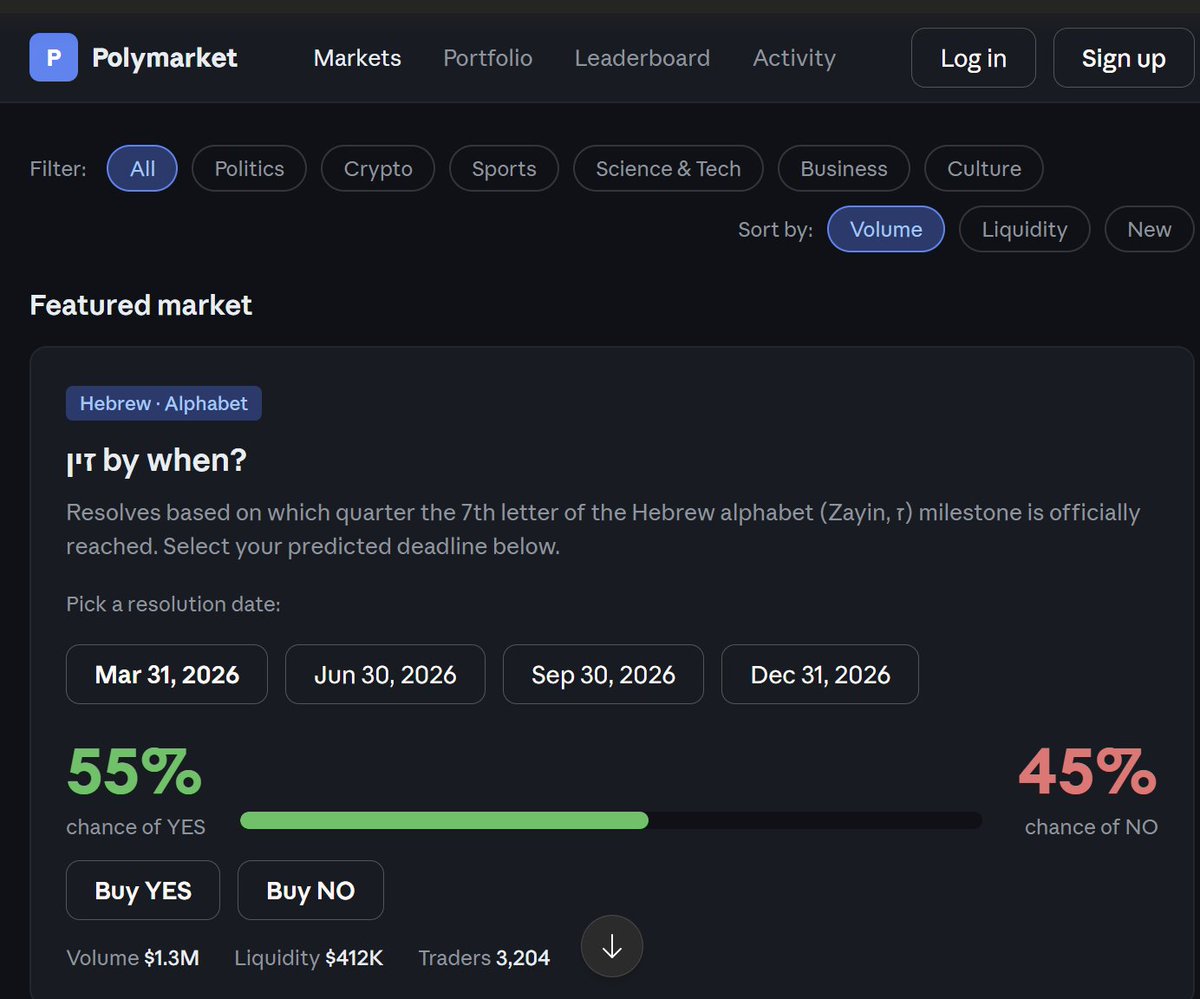Select the Sports filter chip
Screen dimensions: 1200x999
click(504, 169)
